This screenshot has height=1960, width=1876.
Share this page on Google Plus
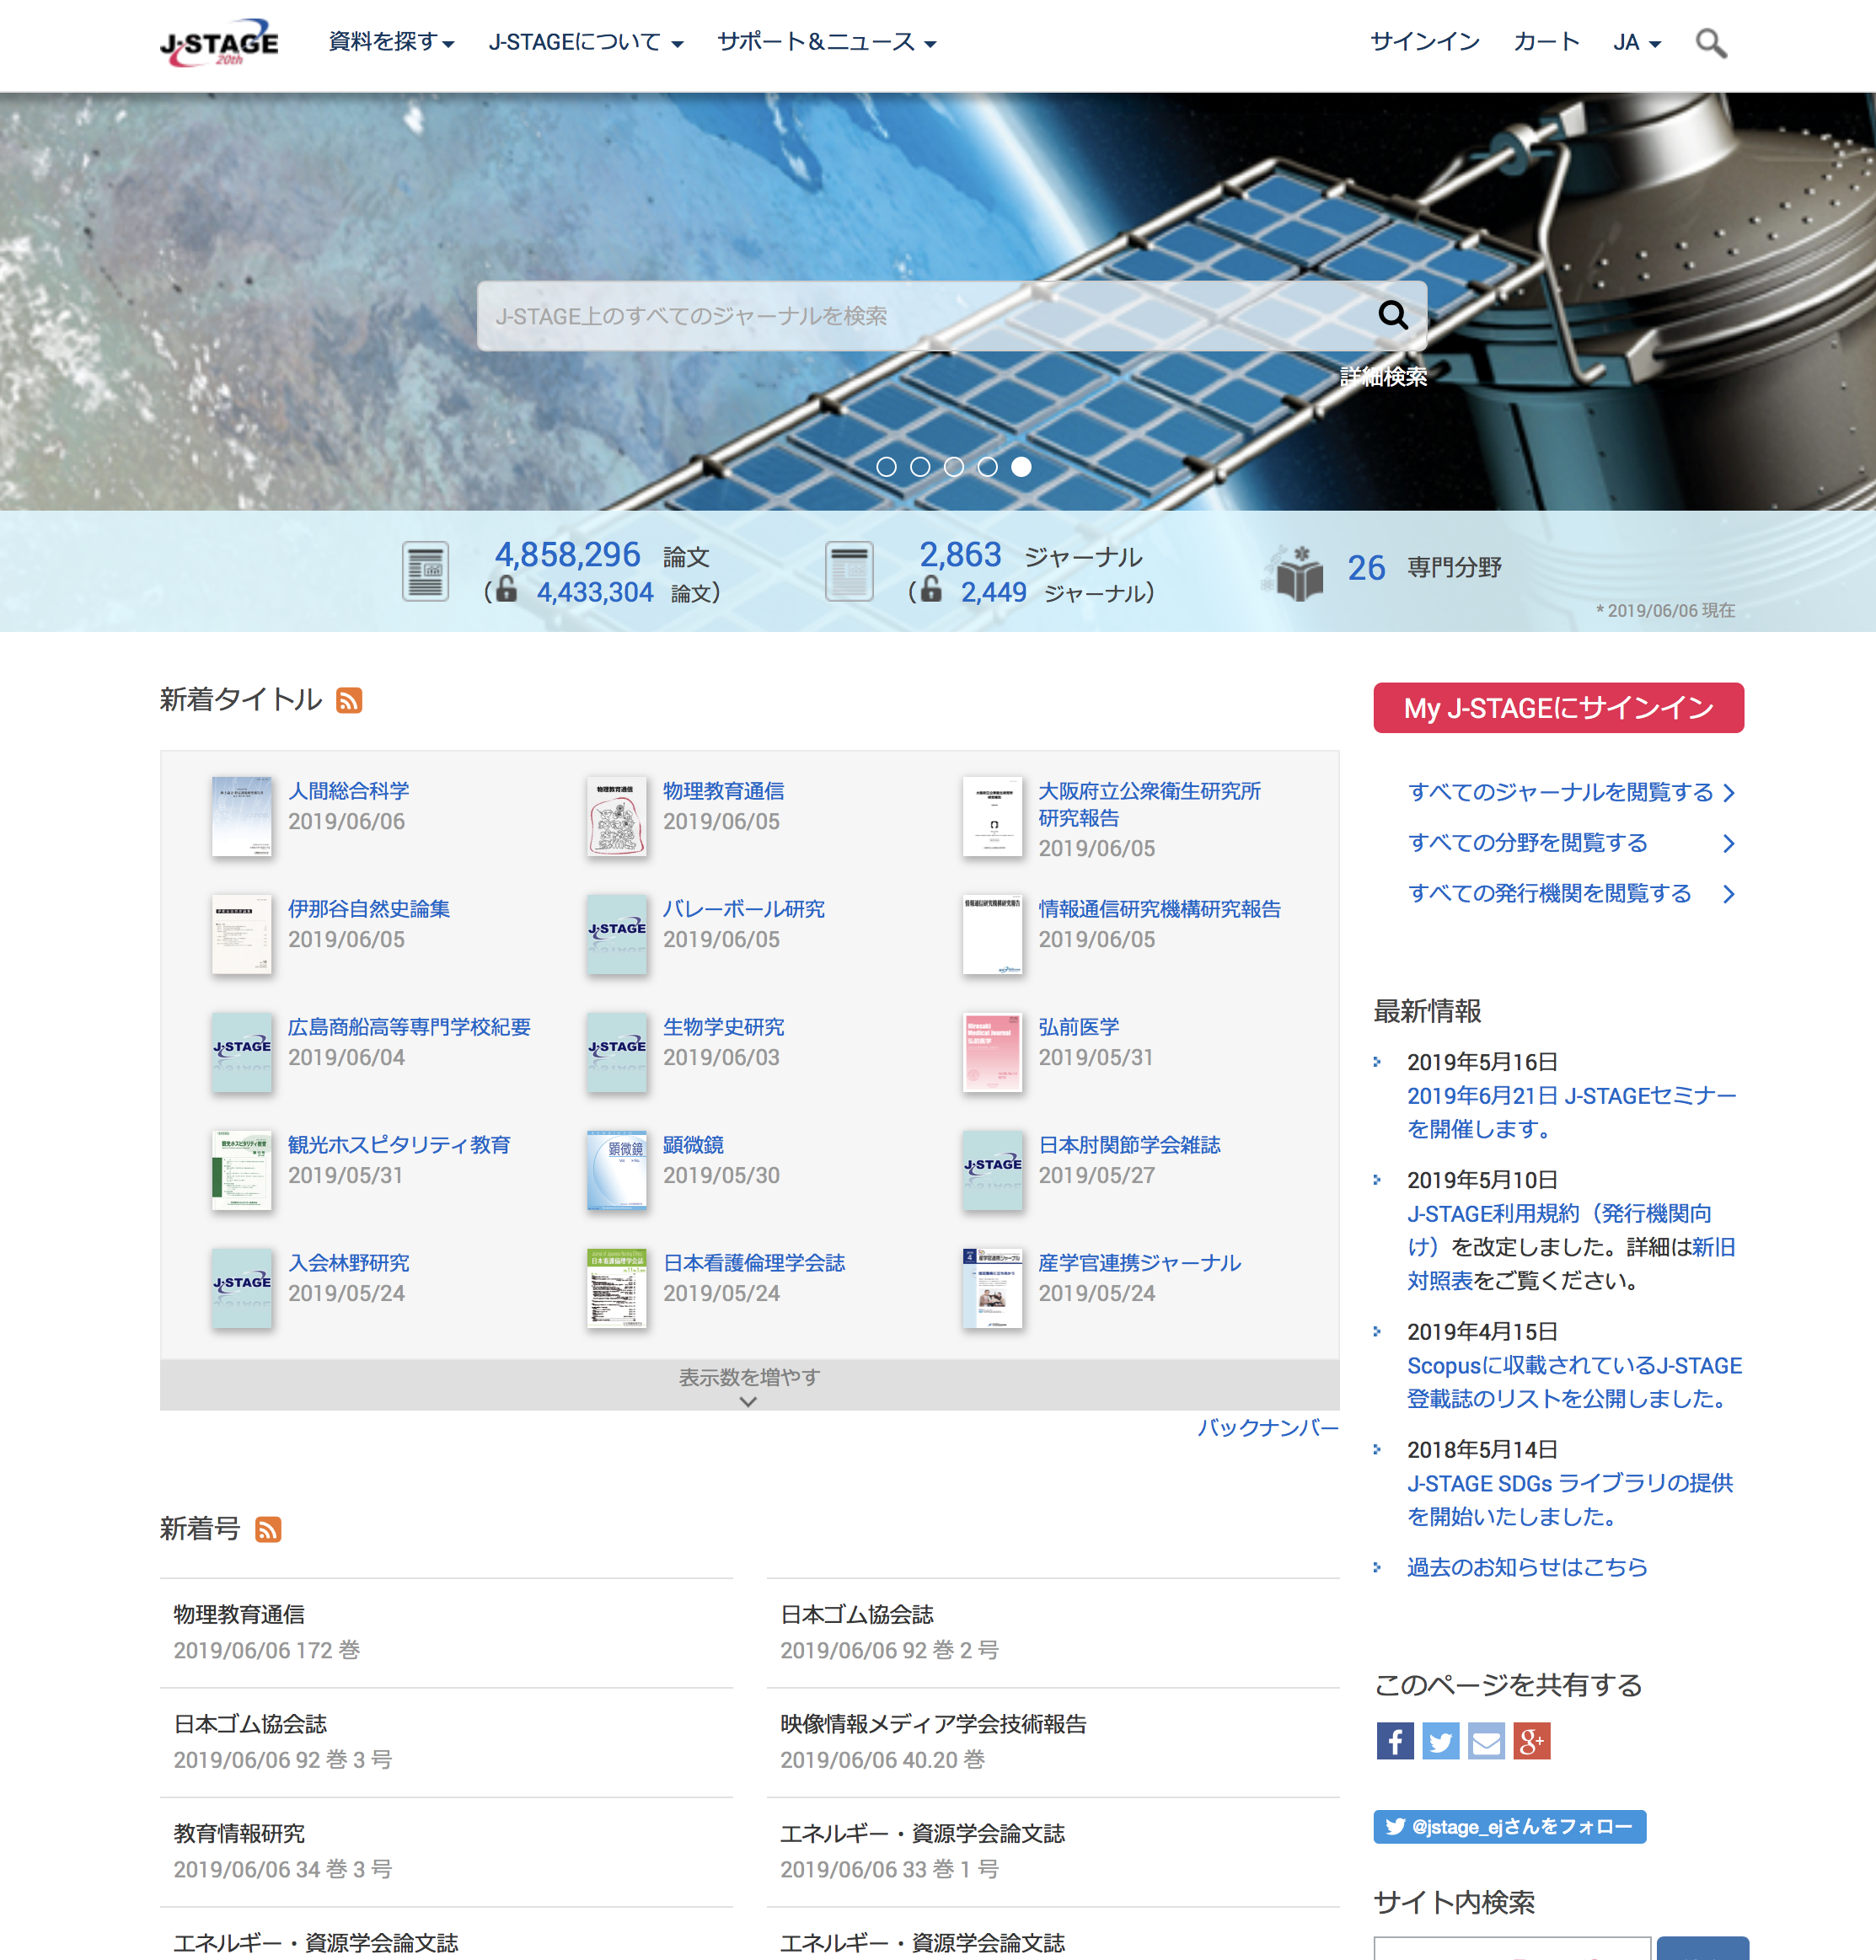tap(1531, 1741)
